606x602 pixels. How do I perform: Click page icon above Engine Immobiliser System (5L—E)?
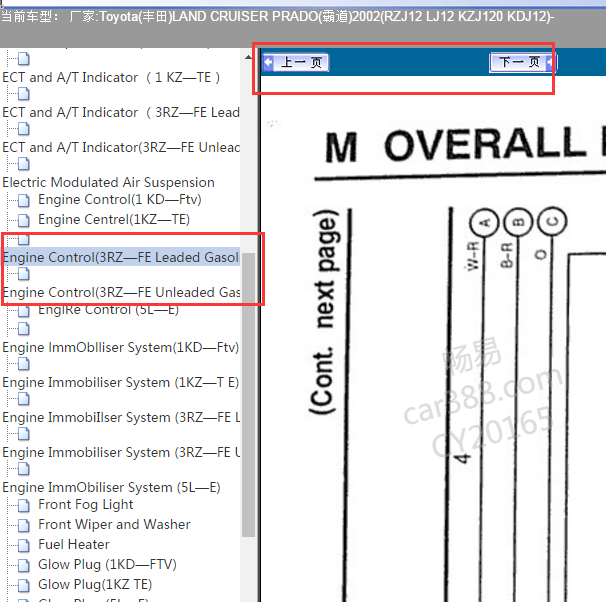pyautogui.click(x=24, y=469)
